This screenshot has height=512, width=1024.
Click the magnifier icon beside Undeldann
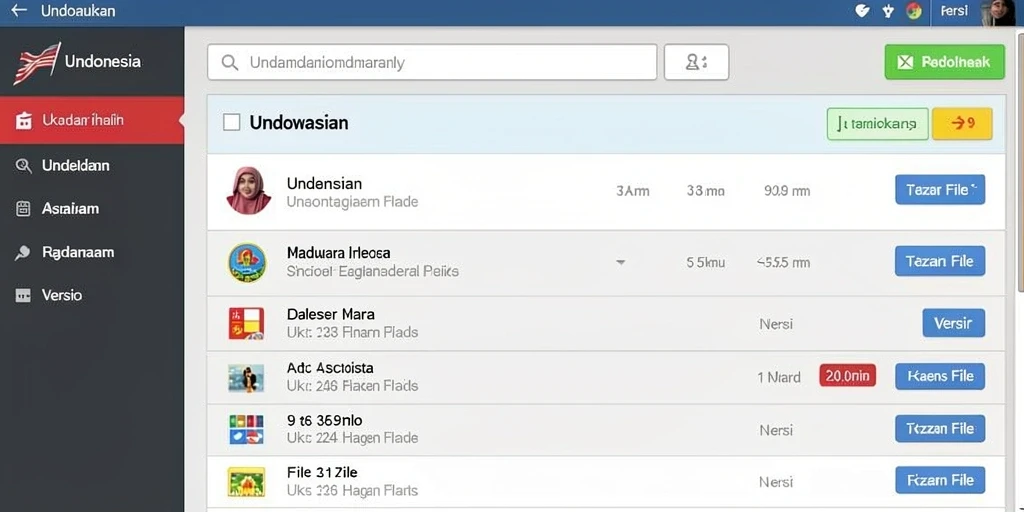tap(24, 166)
